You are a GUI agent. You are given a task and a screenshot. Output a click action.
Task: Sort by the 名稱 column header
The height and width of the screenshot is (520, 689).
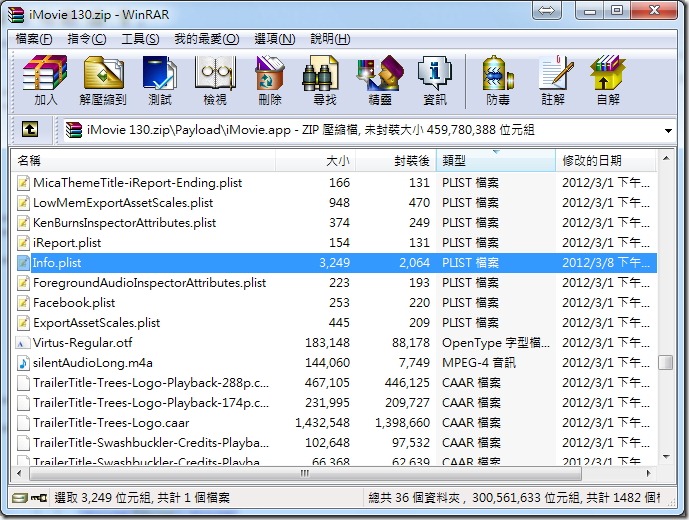143,161
